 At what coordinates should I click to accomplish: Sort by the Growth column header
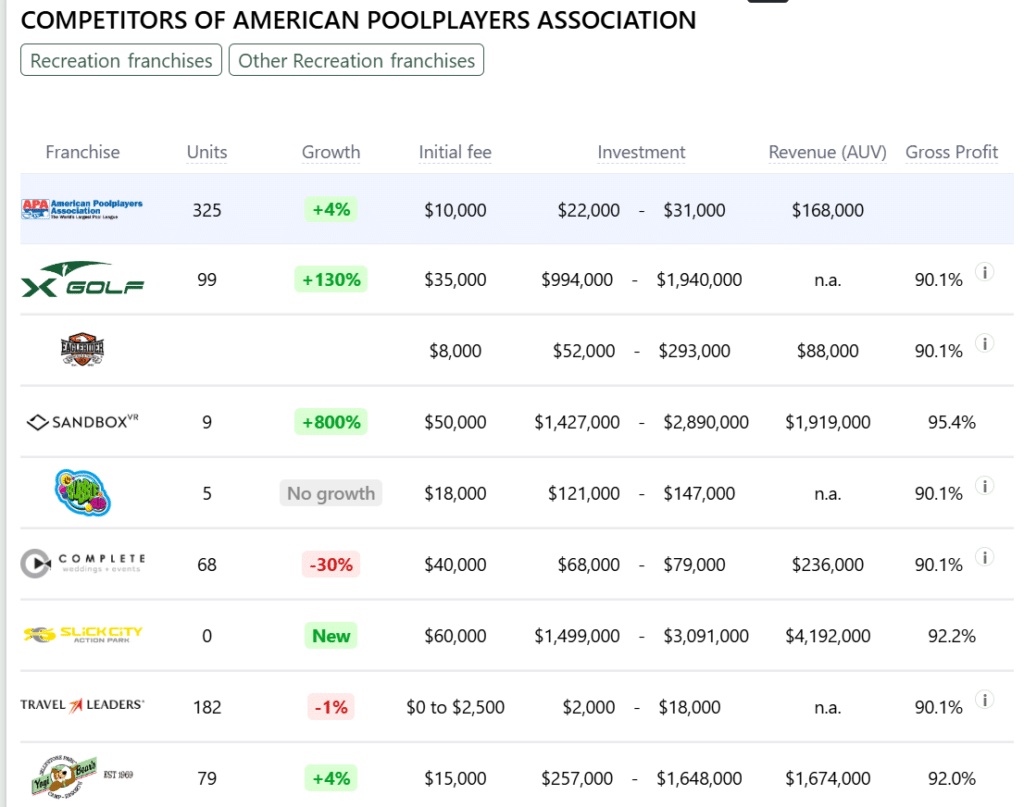tap(331, 152)
